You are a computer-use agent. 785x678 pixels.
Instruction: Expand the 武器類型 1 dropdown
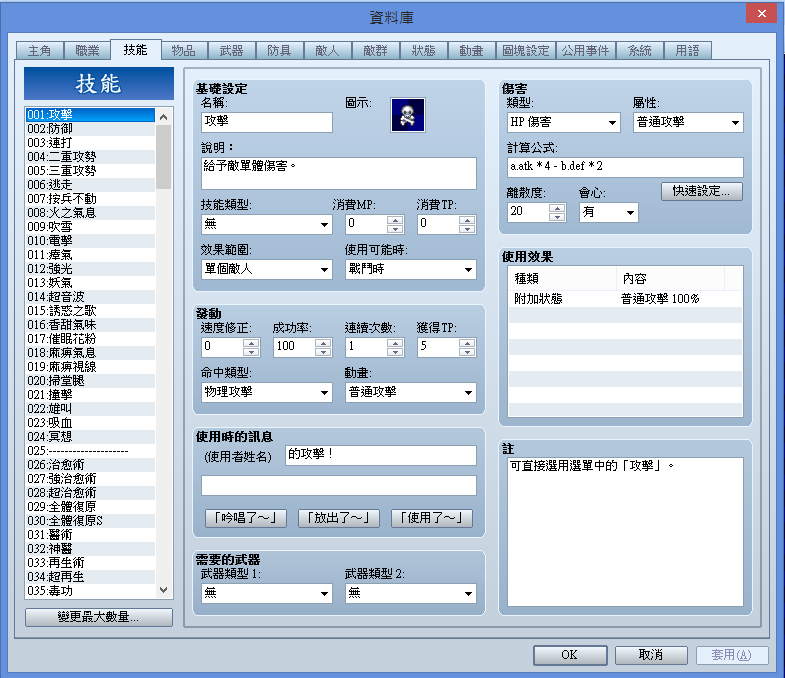click(x=266, y=593)
